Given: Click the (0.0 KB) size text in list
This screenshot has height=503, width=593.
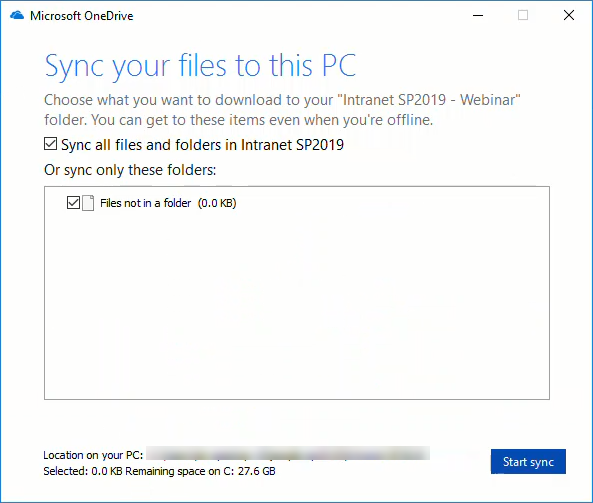Looking at the screenshot, I should pyautogui.click(x=217, y=203).
